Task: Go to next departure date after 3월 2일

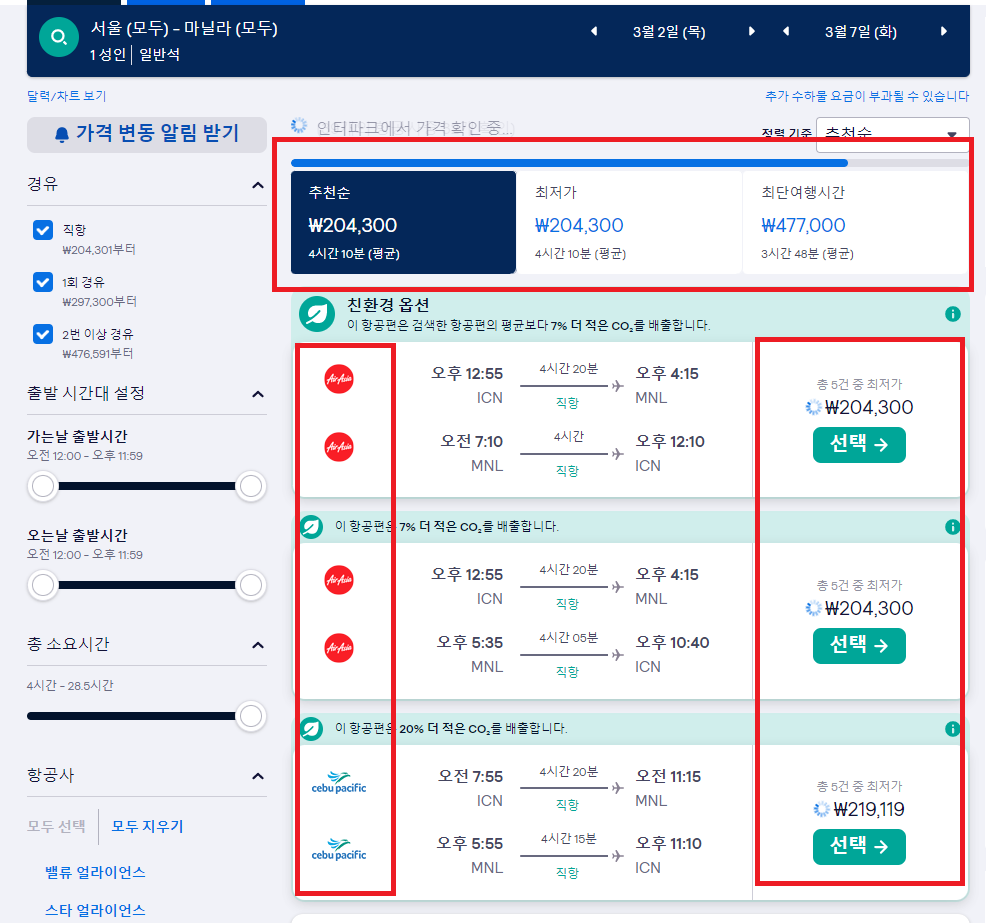Action: pyautogui.click(x=751, y=31)
